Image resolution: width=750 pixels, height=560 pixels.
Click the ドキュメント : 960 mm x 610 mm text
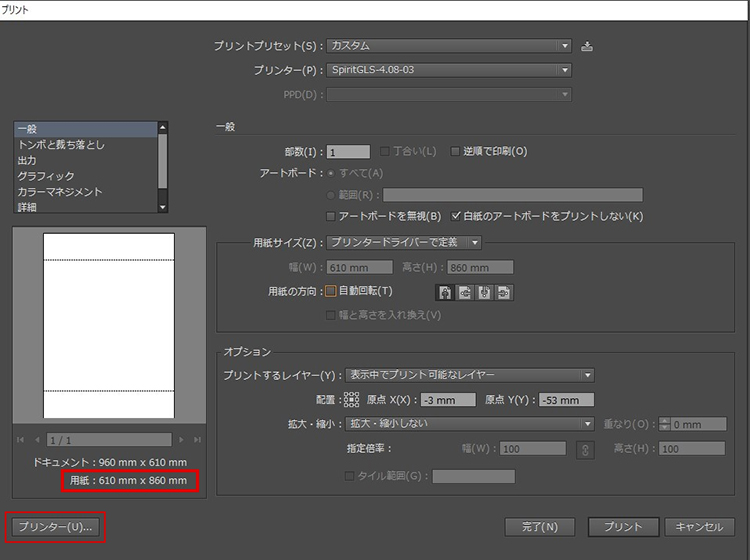pyautogui.click(x=110, y=462)
